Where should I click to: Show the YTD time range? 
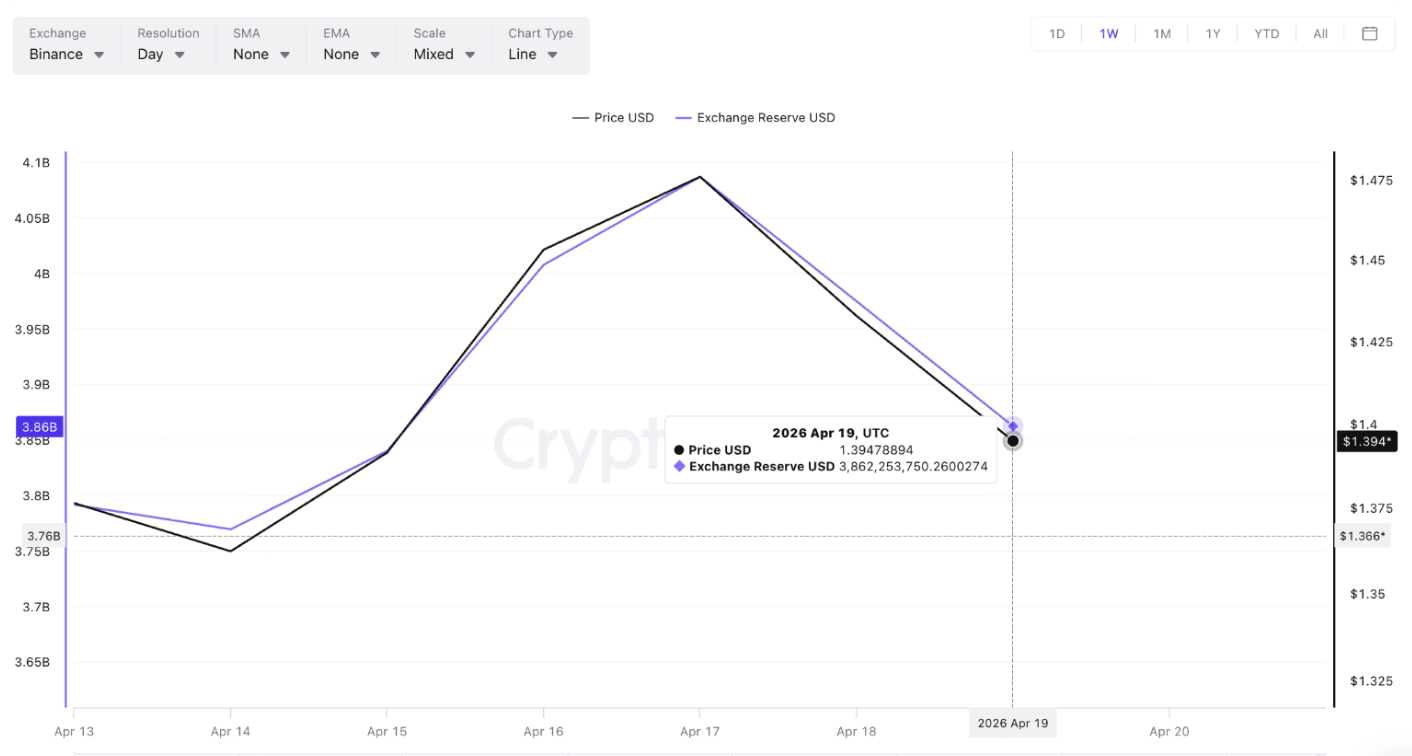click(1266, 34)
